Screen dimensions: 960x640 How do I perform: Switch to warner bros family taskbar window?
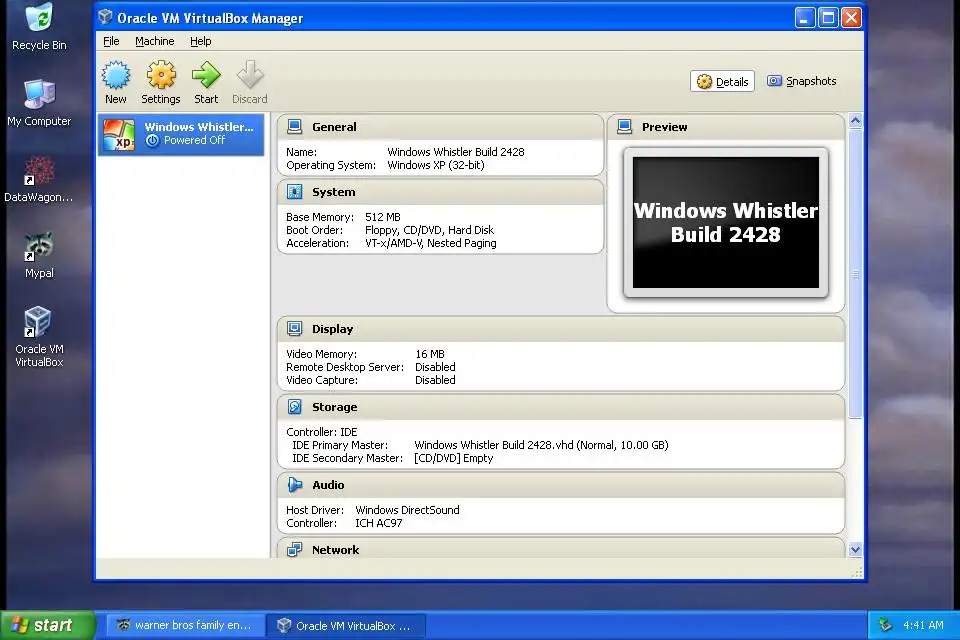(186, 625)
